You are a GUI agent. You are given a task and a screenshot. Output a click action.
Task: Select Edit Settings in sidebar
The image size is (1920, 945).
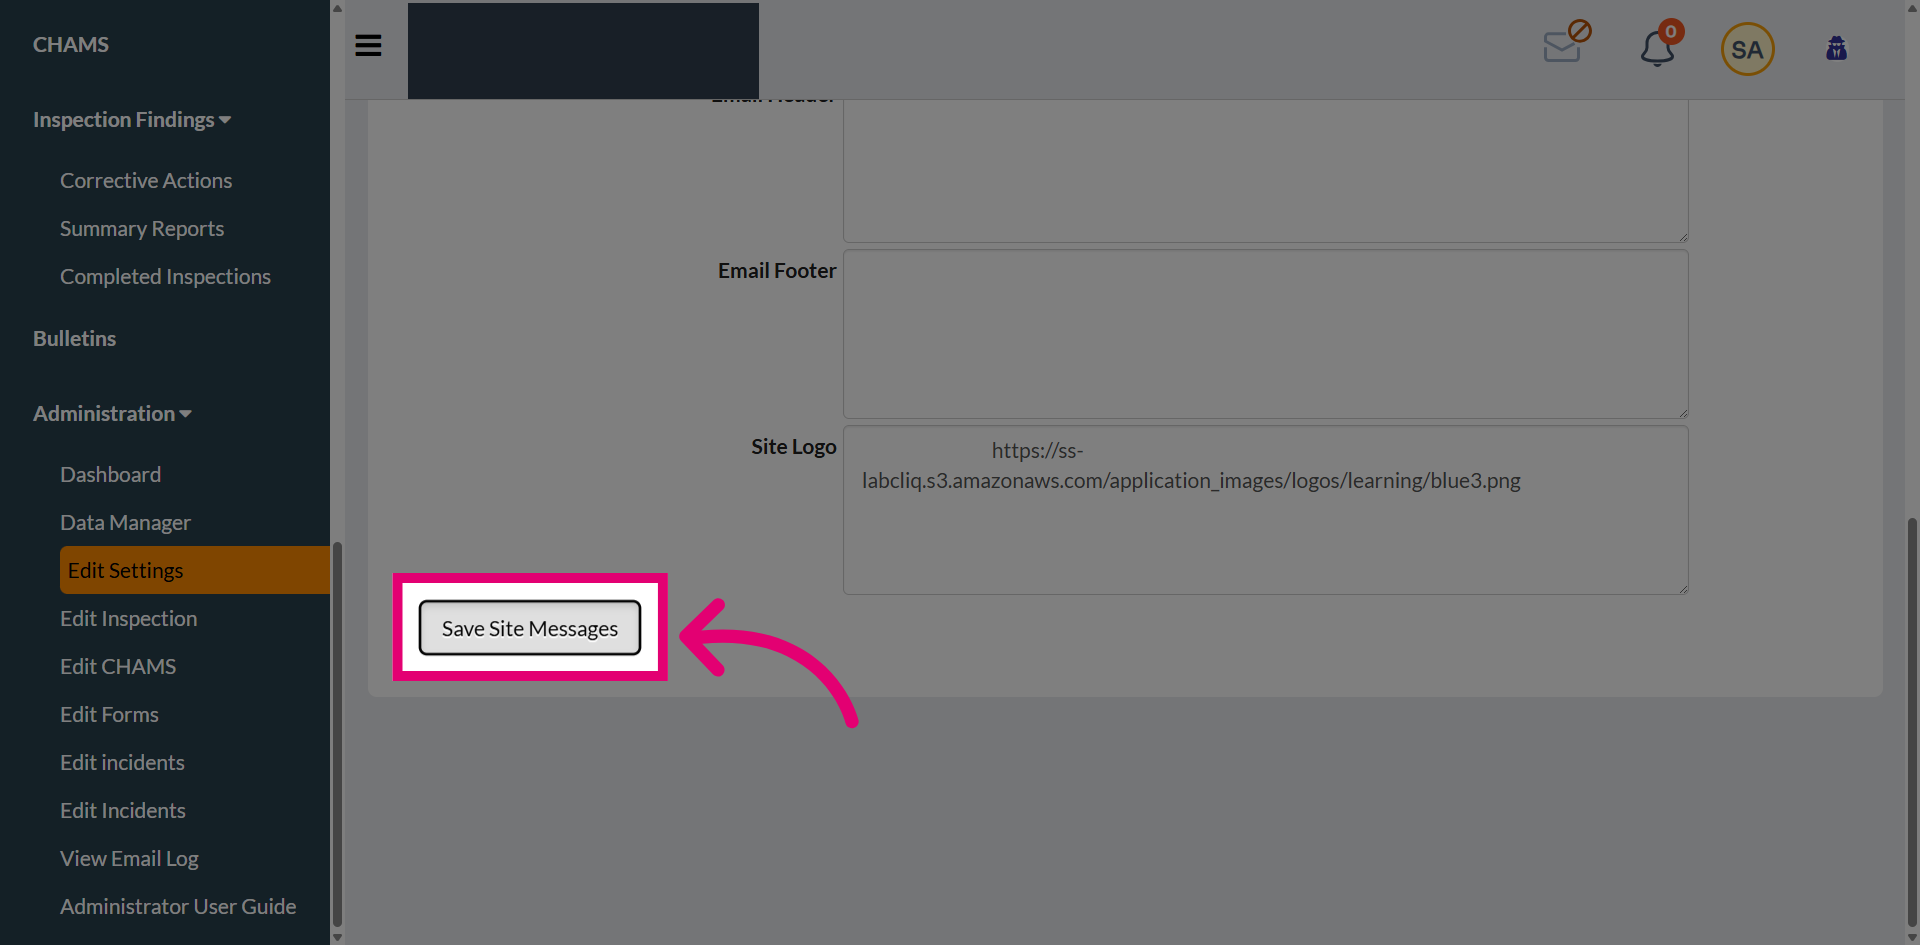tap(194, 570)
